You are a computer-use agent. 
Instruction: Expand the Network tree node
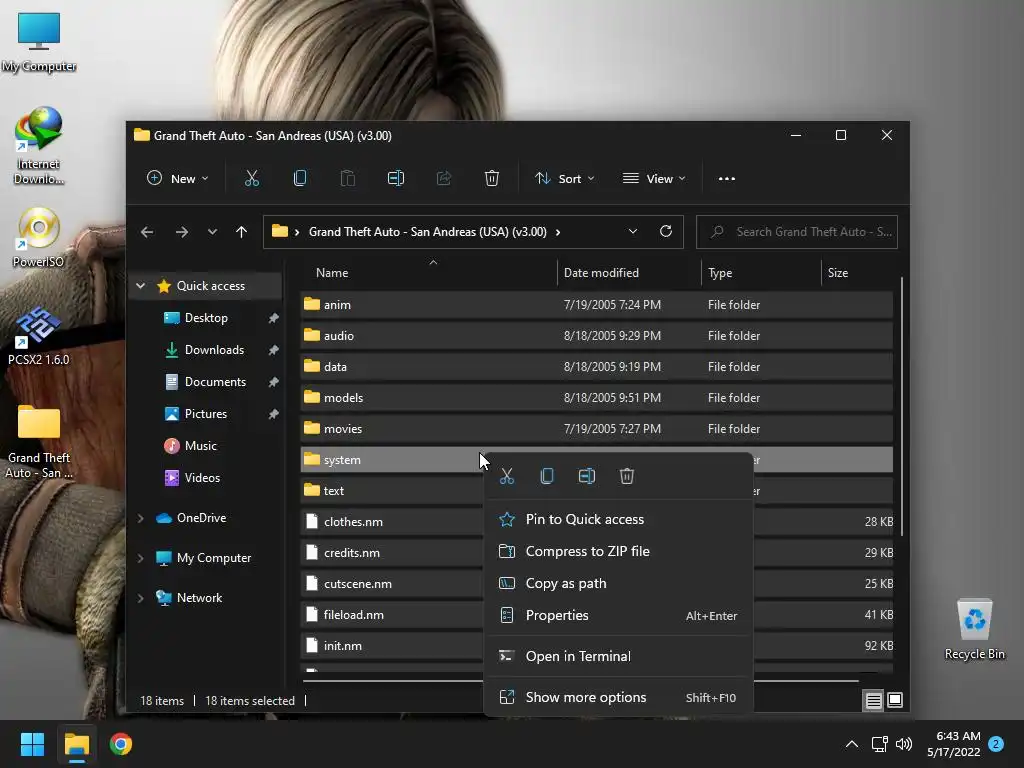coord(140,598)
